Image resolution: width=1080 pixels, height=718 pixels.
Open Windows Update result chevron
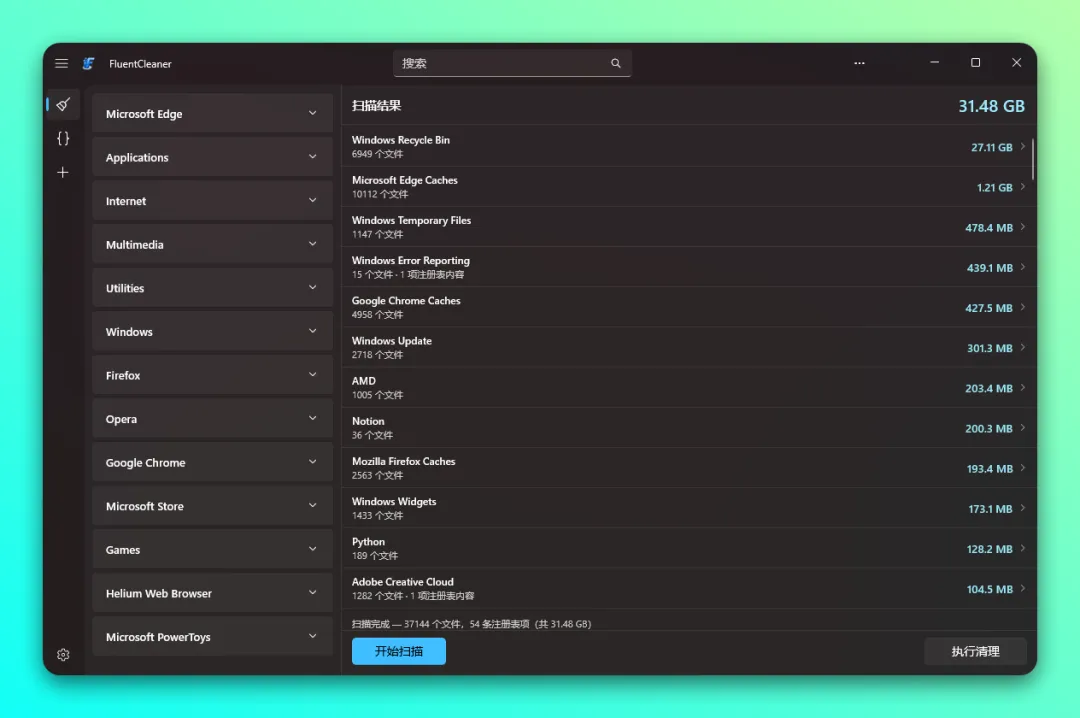(1023, 347)
